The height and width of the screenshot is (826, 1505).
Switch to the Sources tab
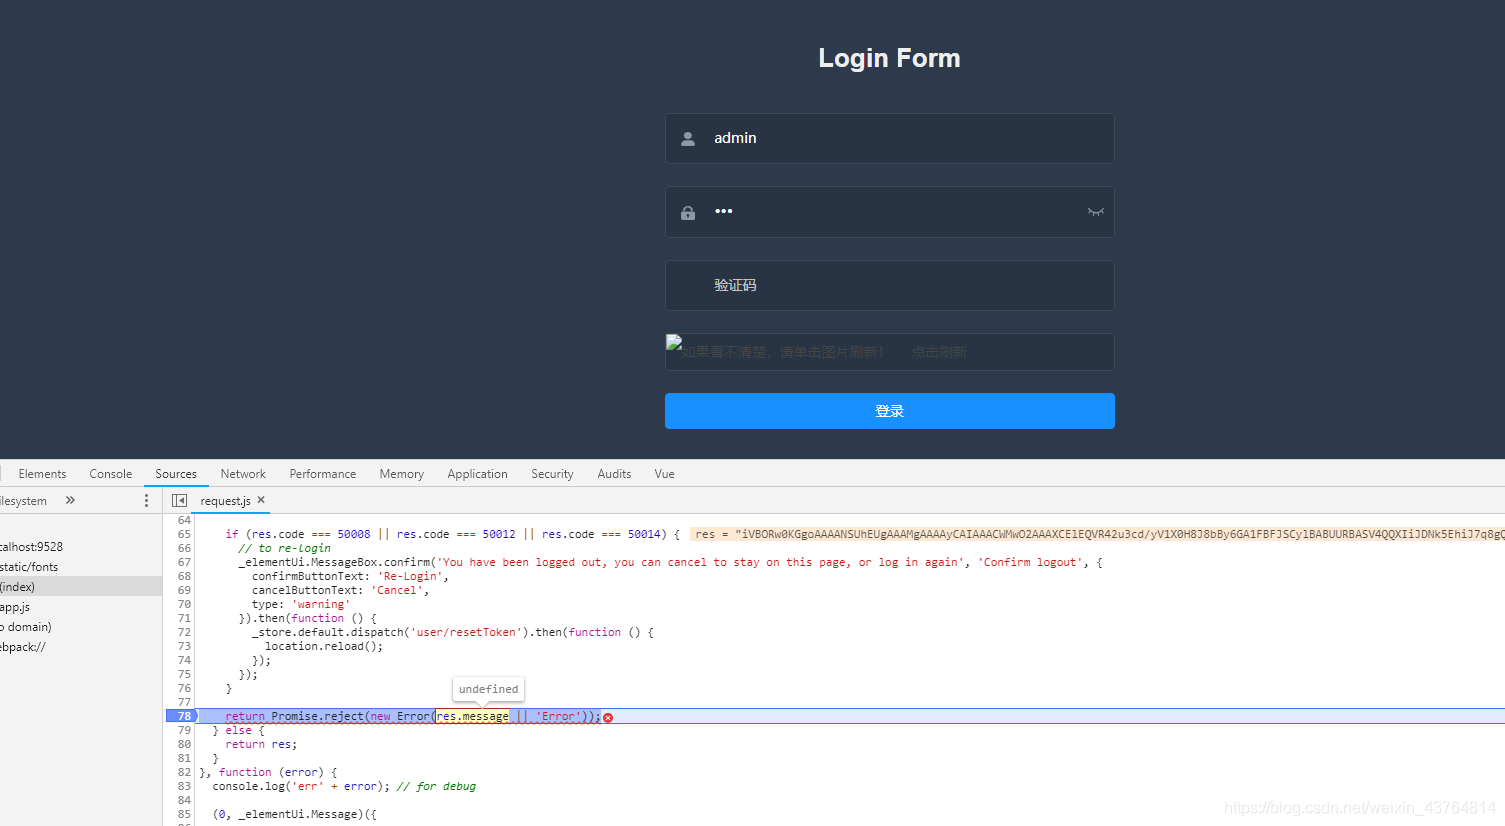(176, 474)
